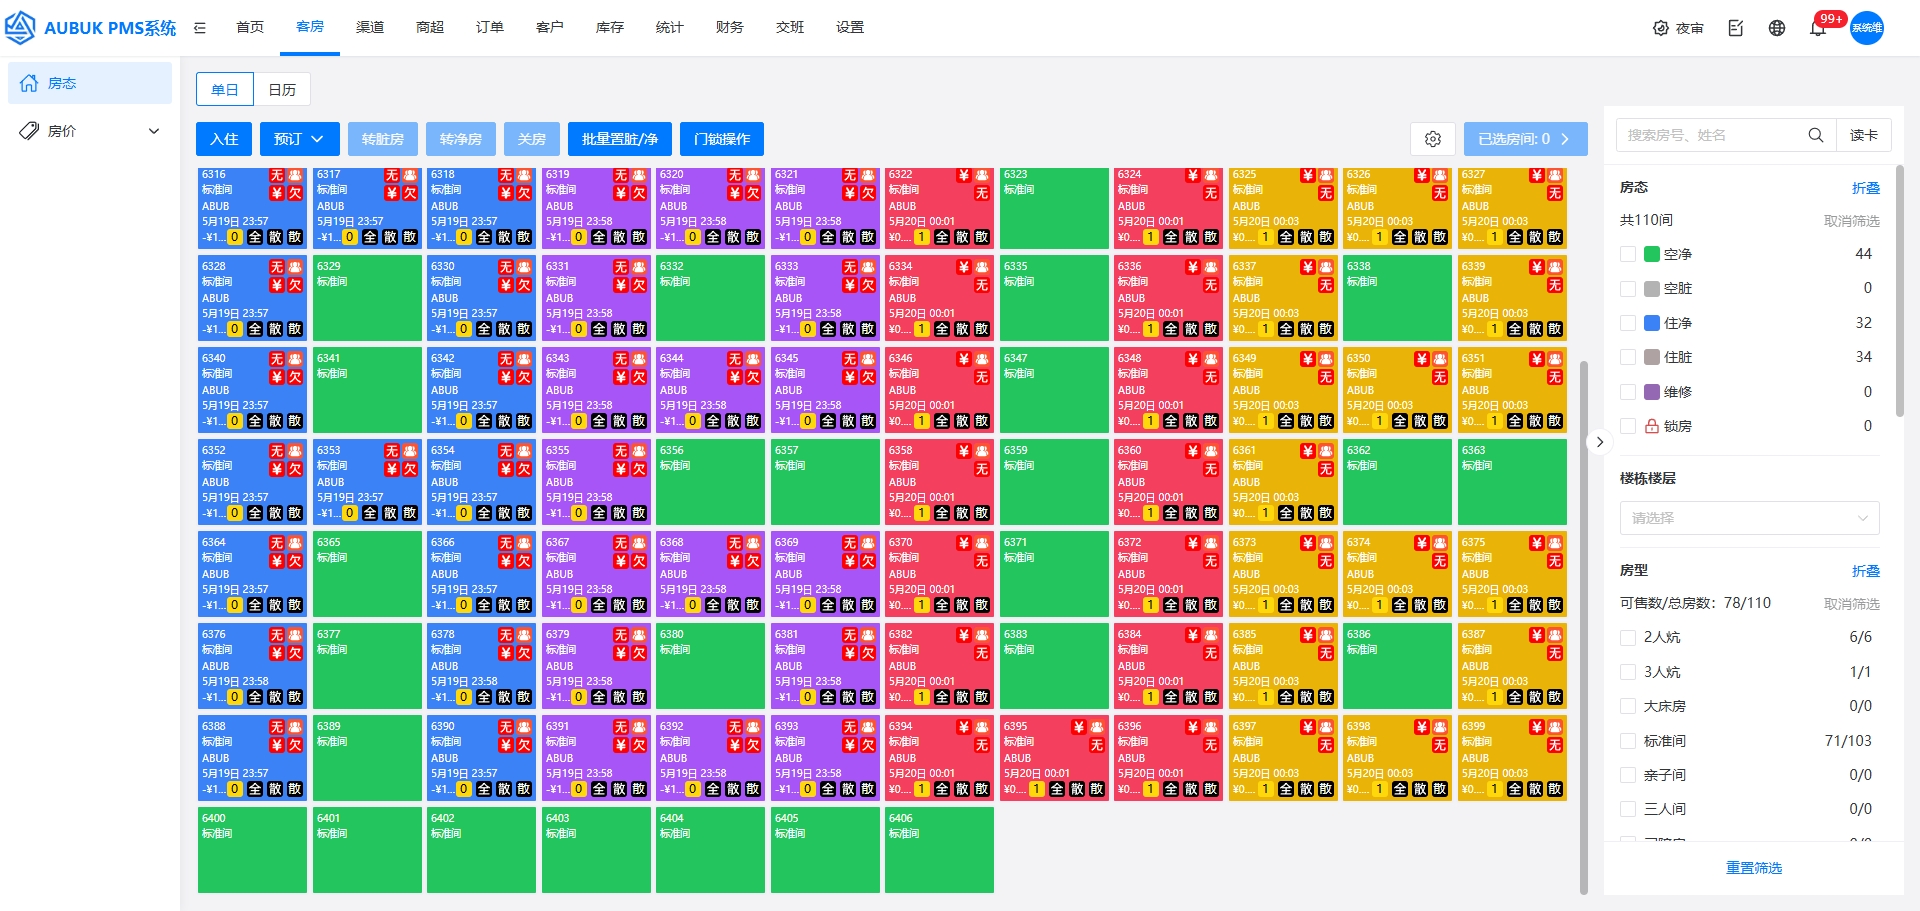Expand the 房价 sidebar menu
This screenshot has height=911, width=1920.
(x=90, y=131)
